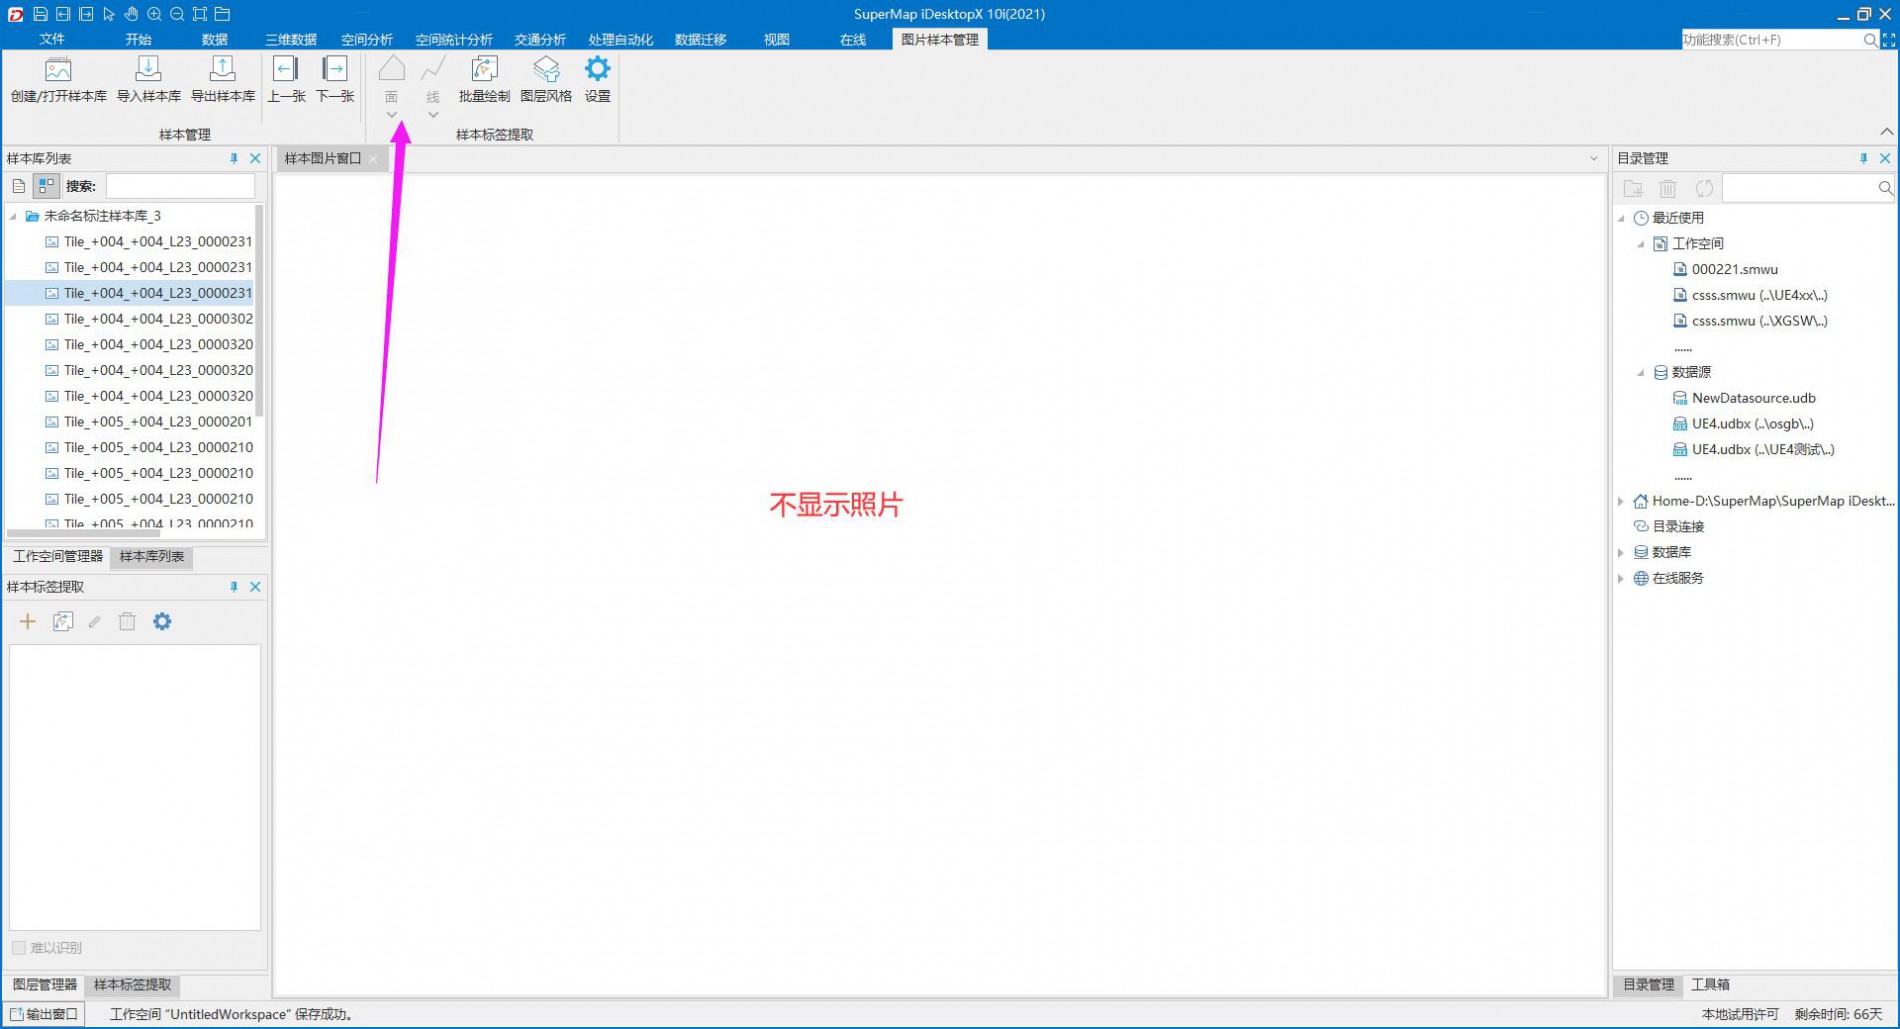
Task: Open the 线 line dropdown arrow
Action: point(433,115)
